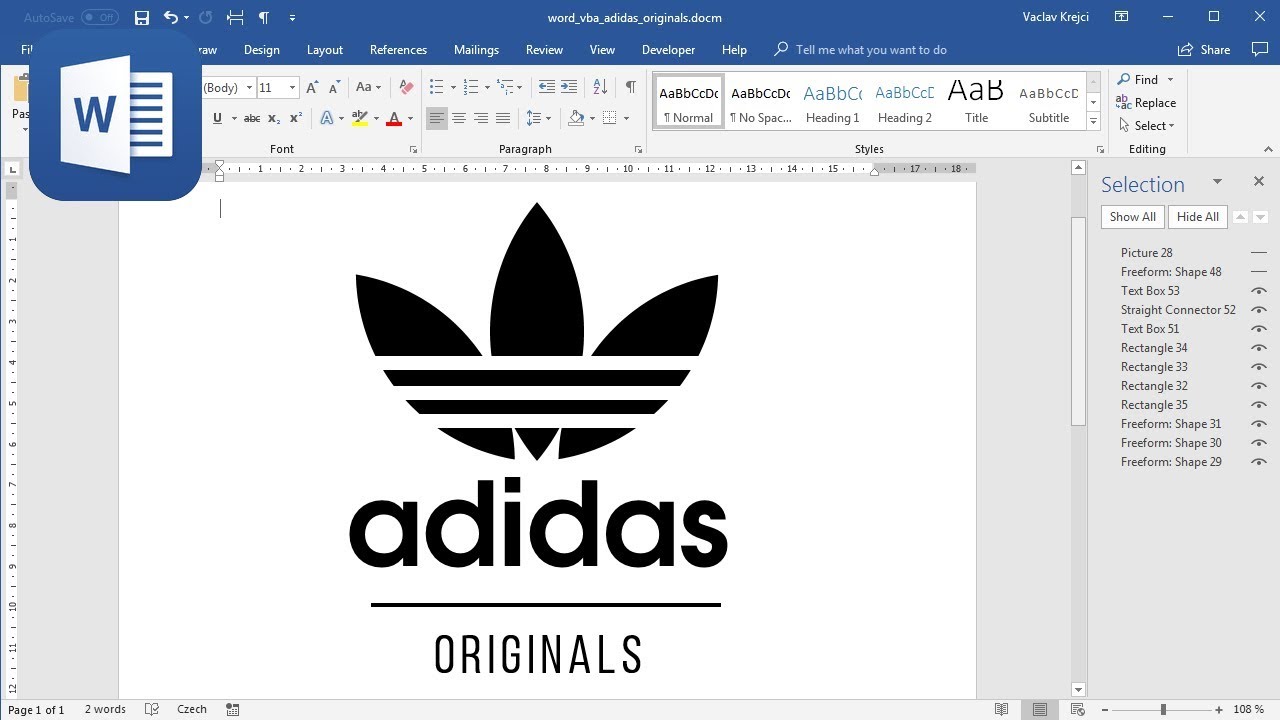Save the document with the floppy disk icon

click(142, 18)
